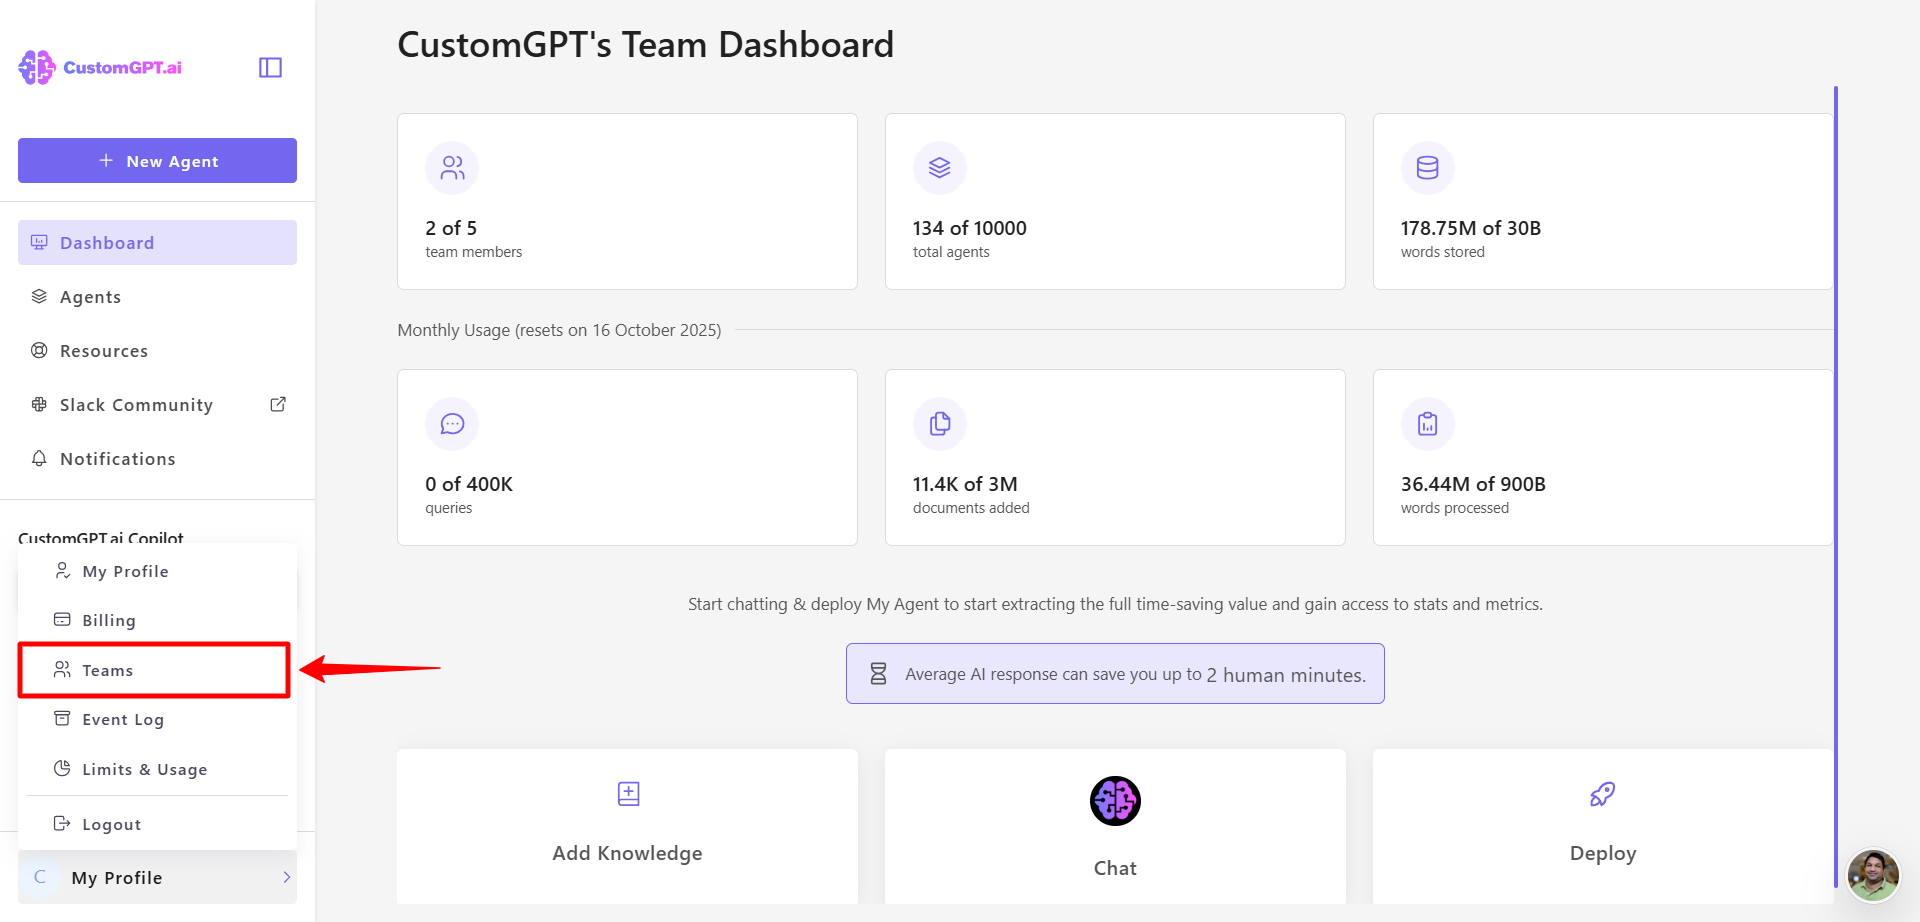Screen dimensions: 1920x922
Task: Click the hourglass icon in the banner
Action: click(x=878, y=674)
